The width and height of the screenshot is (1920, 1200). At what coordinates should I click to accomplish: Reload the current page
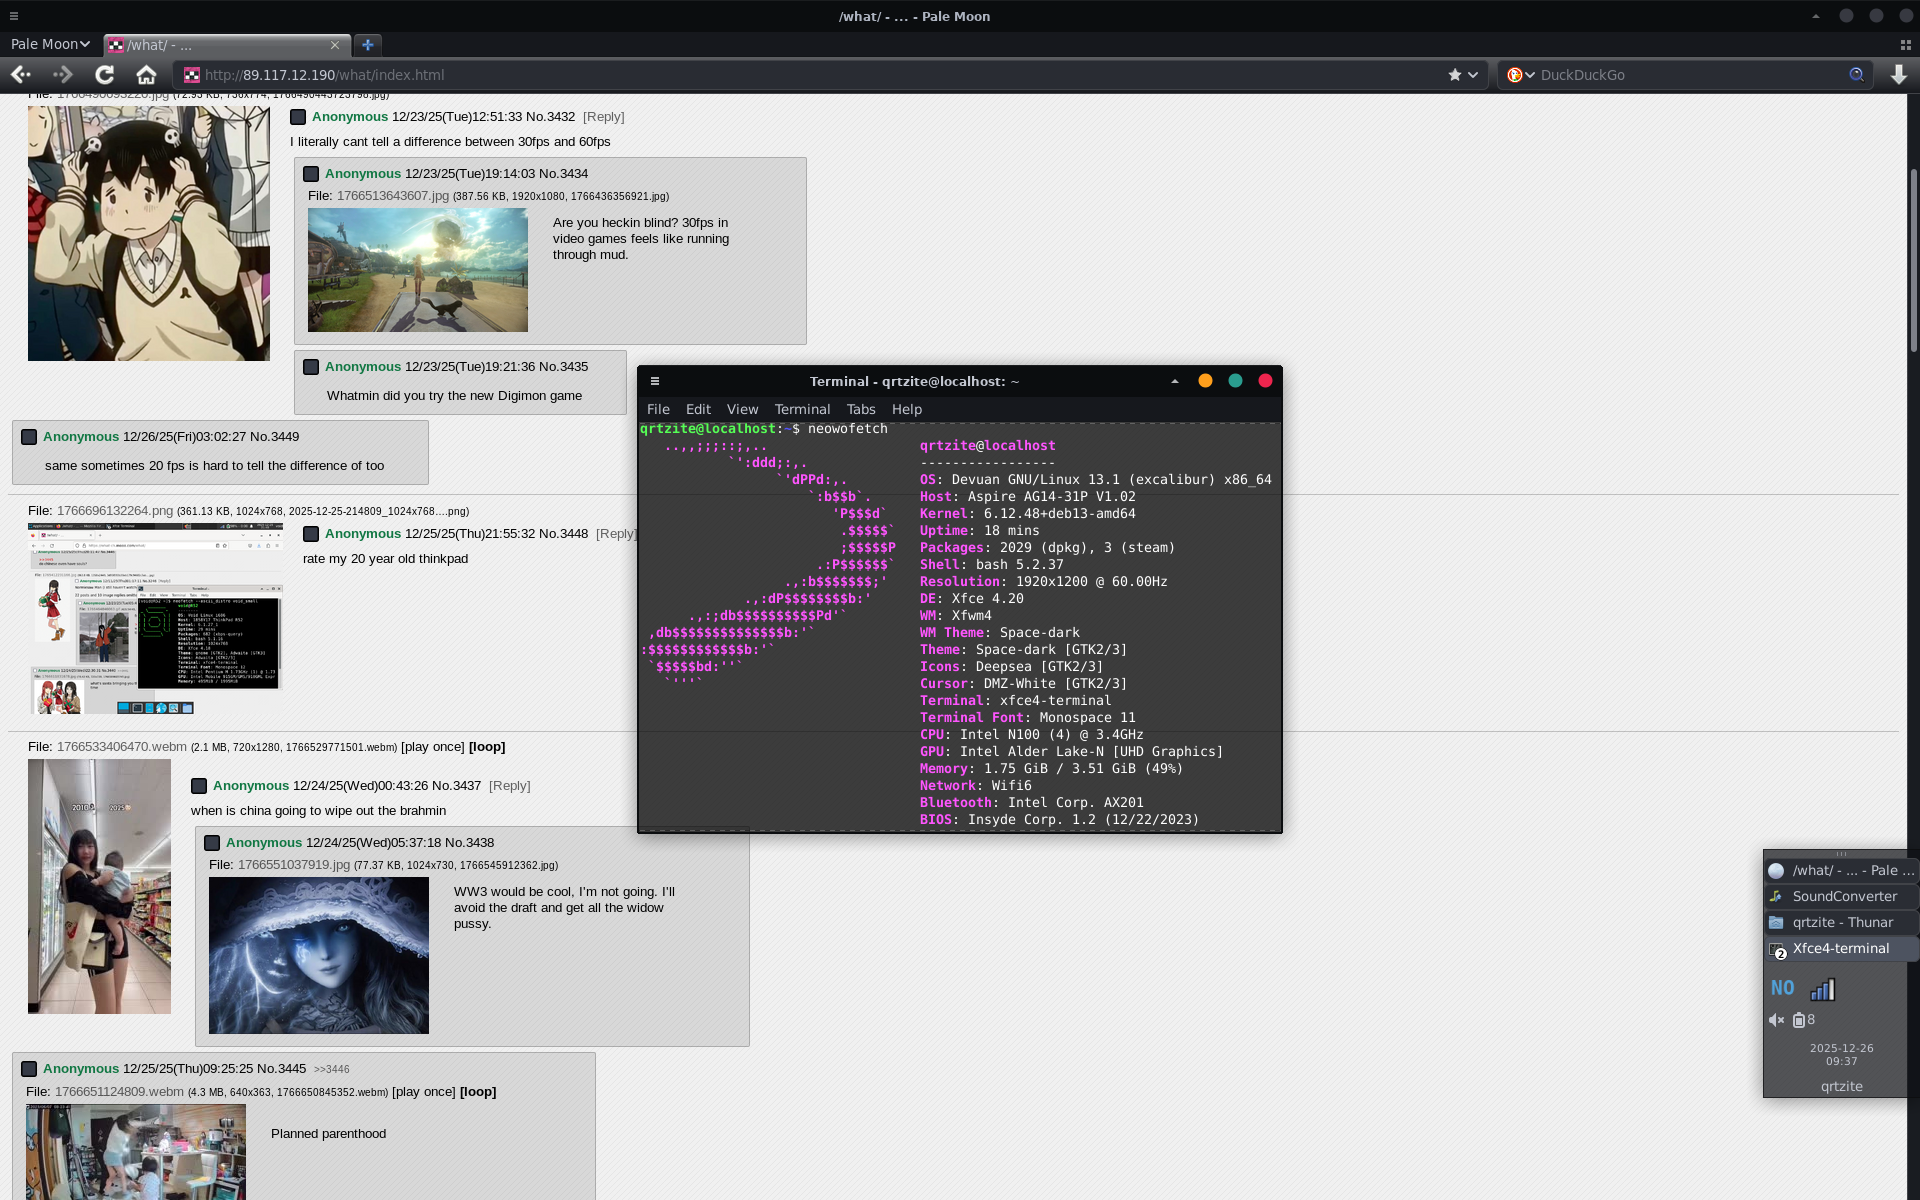[104, 75]
